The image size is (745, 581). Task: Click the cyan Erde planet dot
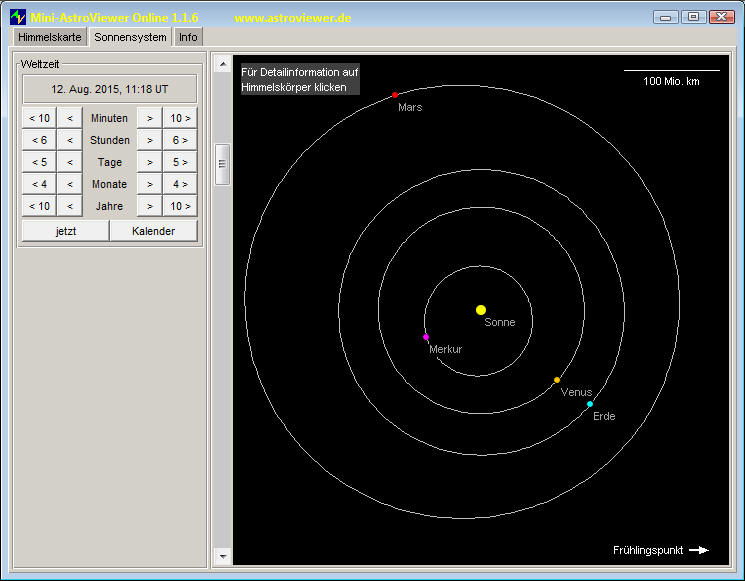[590, 404]
